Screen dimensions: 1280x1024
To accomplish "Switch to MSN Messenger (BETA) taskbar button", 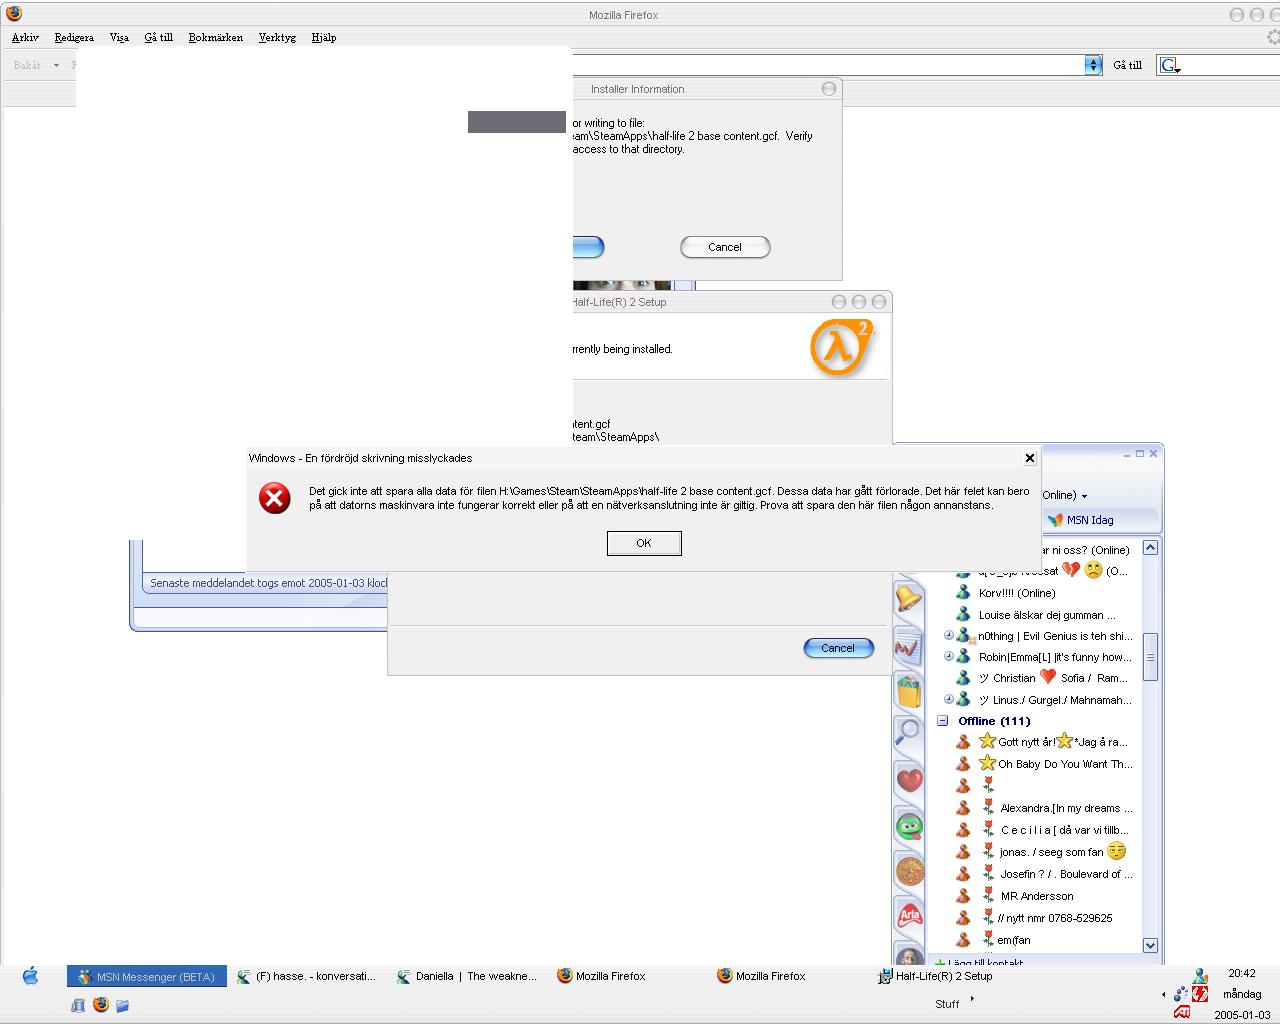I will point(147,977).
